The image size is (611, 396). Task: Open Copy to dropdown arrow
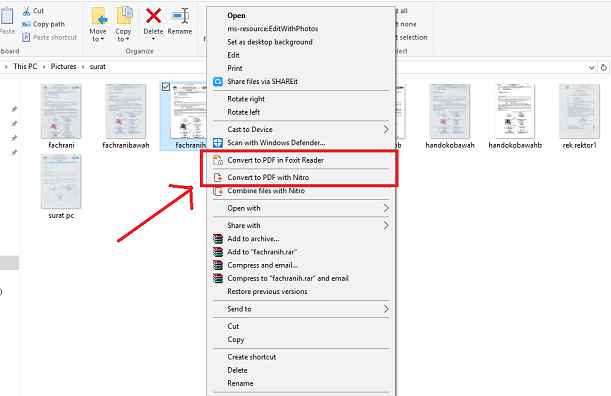tap(127, 39)
